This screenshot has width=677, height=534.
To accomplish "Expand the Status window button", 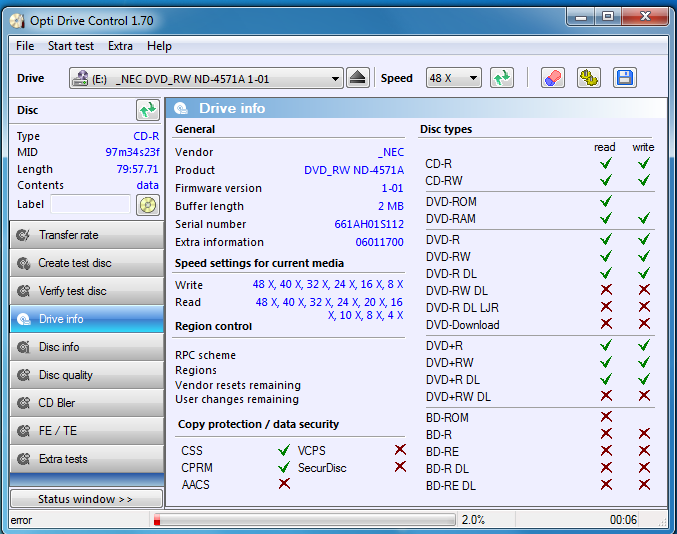I will click(x=86, y=499).
